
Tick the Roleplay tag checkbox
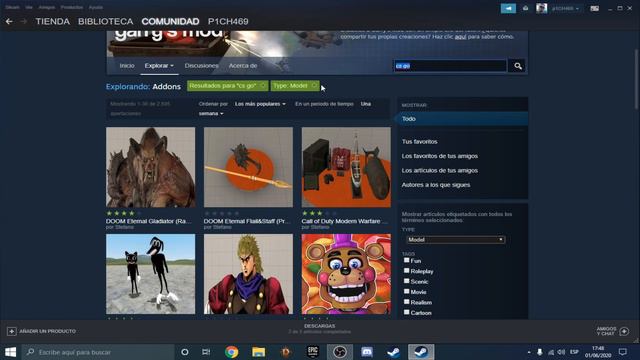click(x=407, y=271)
